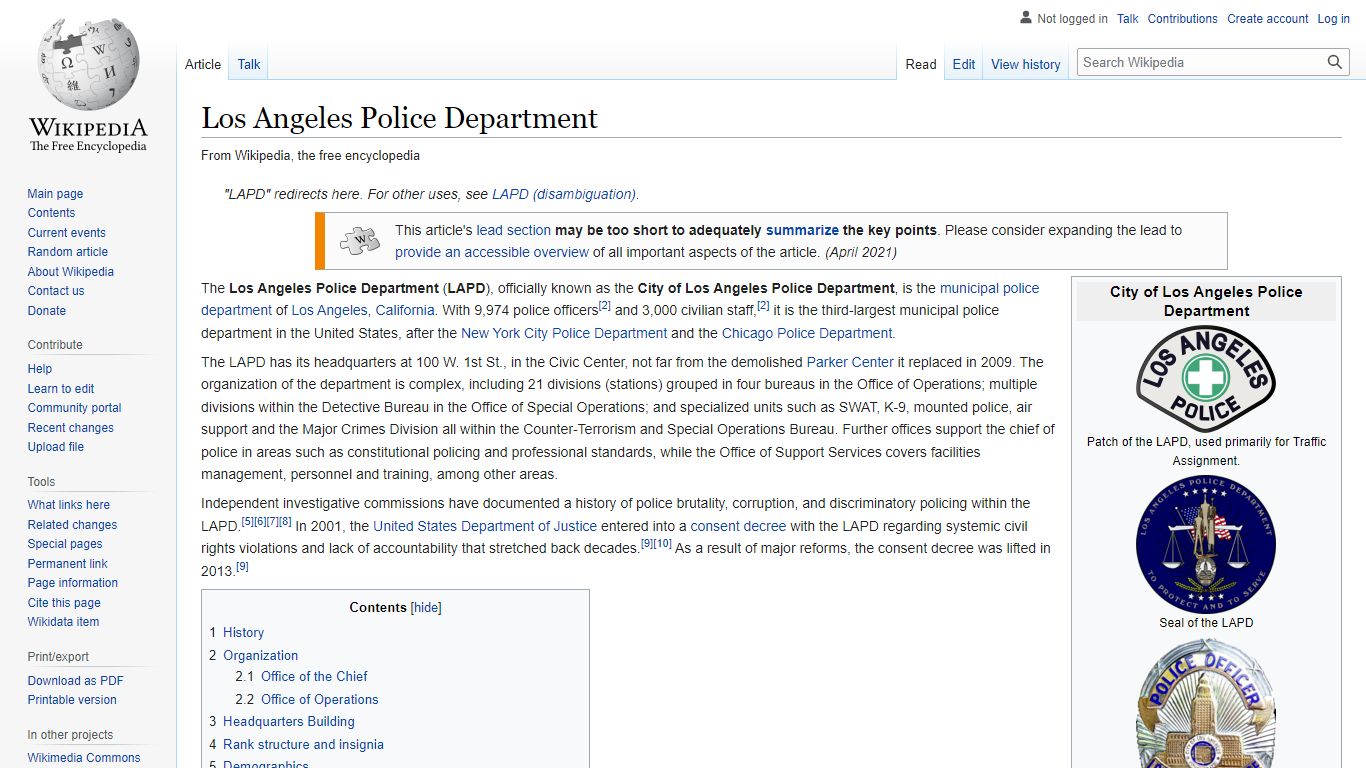Open the View history tab
The width and height of the screenshot is (1366, 768).
click(x=1026, y=64)
